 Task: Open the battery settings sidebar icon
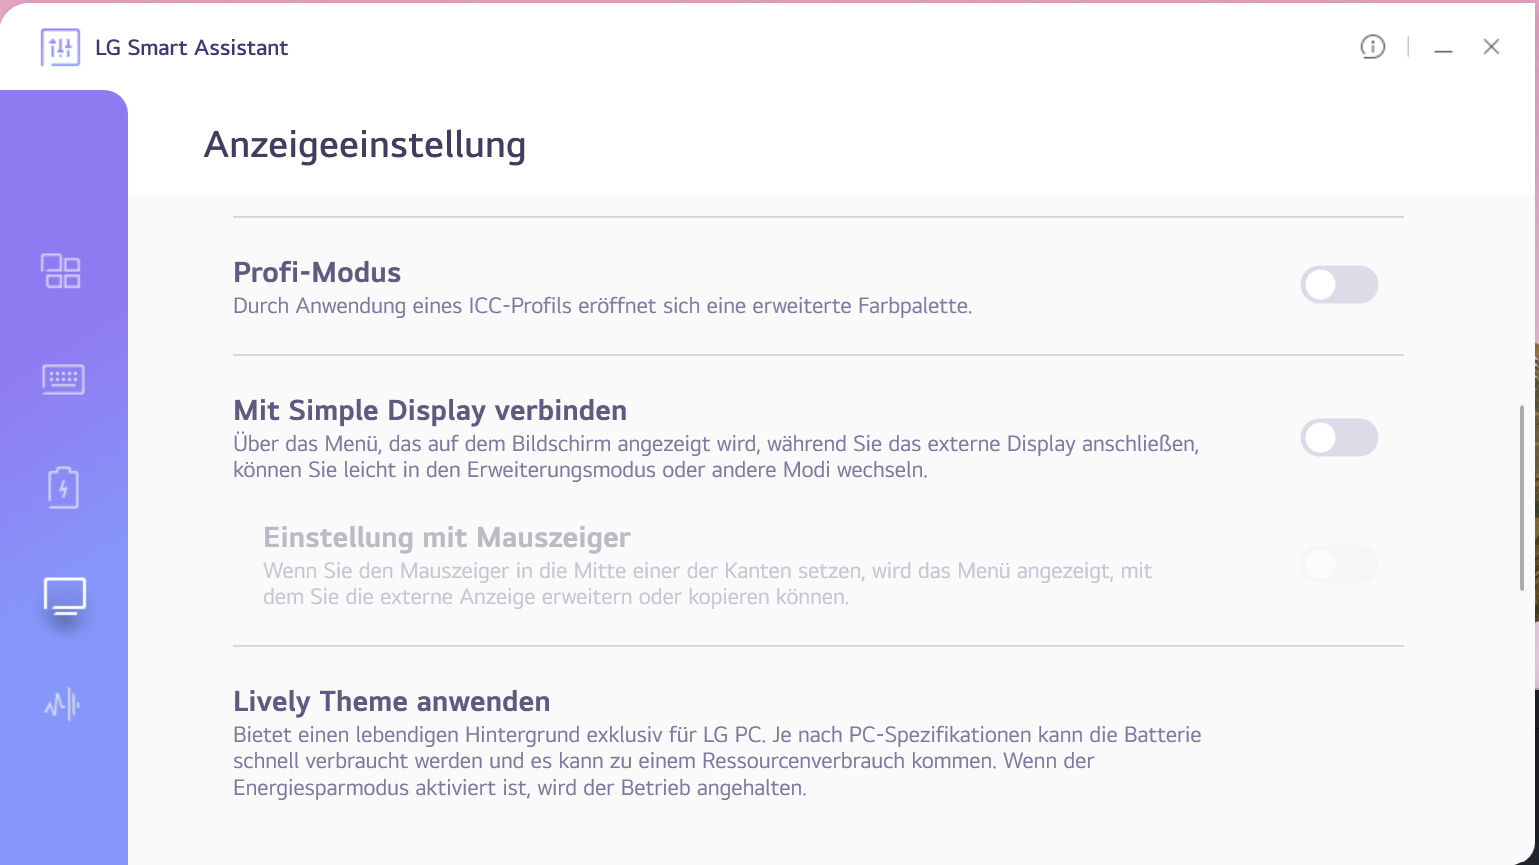pos(63,487)
